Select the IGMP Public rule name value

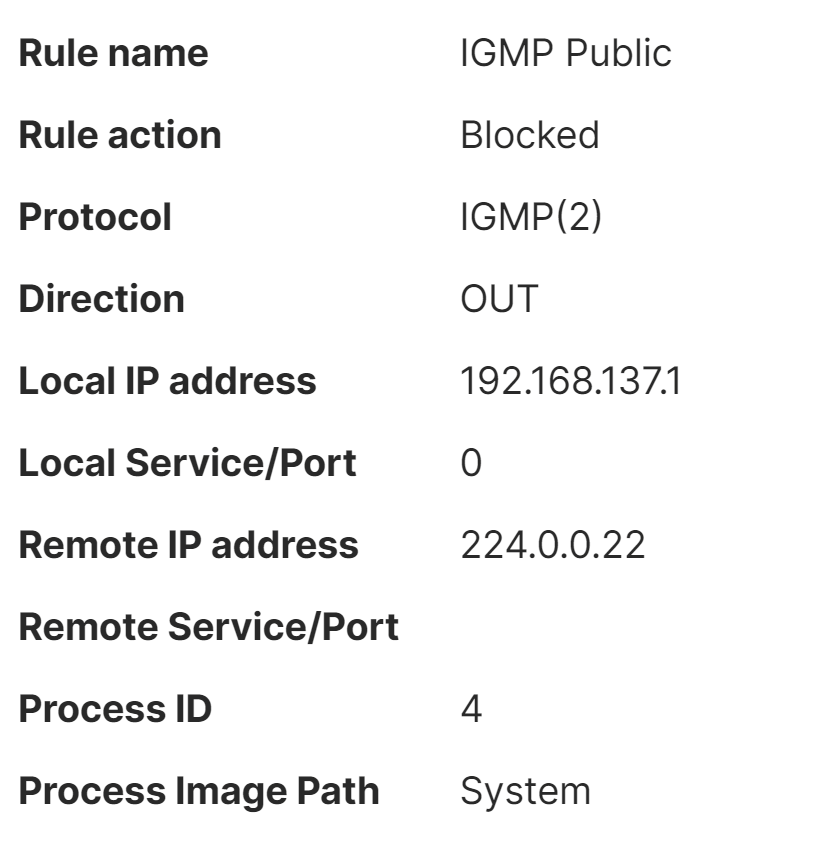pos(565,53)
